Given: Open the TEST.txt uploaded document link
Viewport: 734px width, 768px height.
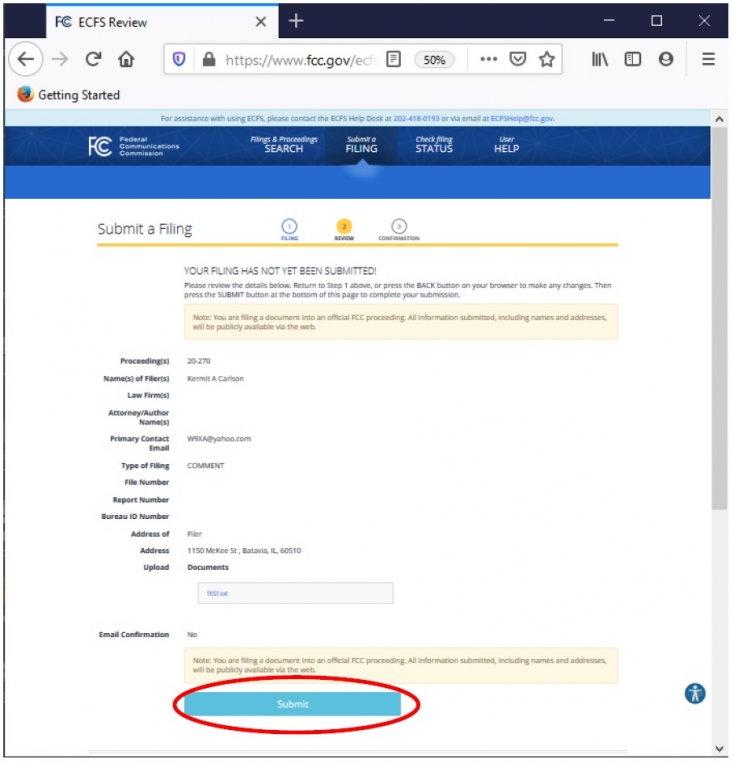Looking at the screenshot, I should pyautogui.click(x=217, y=593).
